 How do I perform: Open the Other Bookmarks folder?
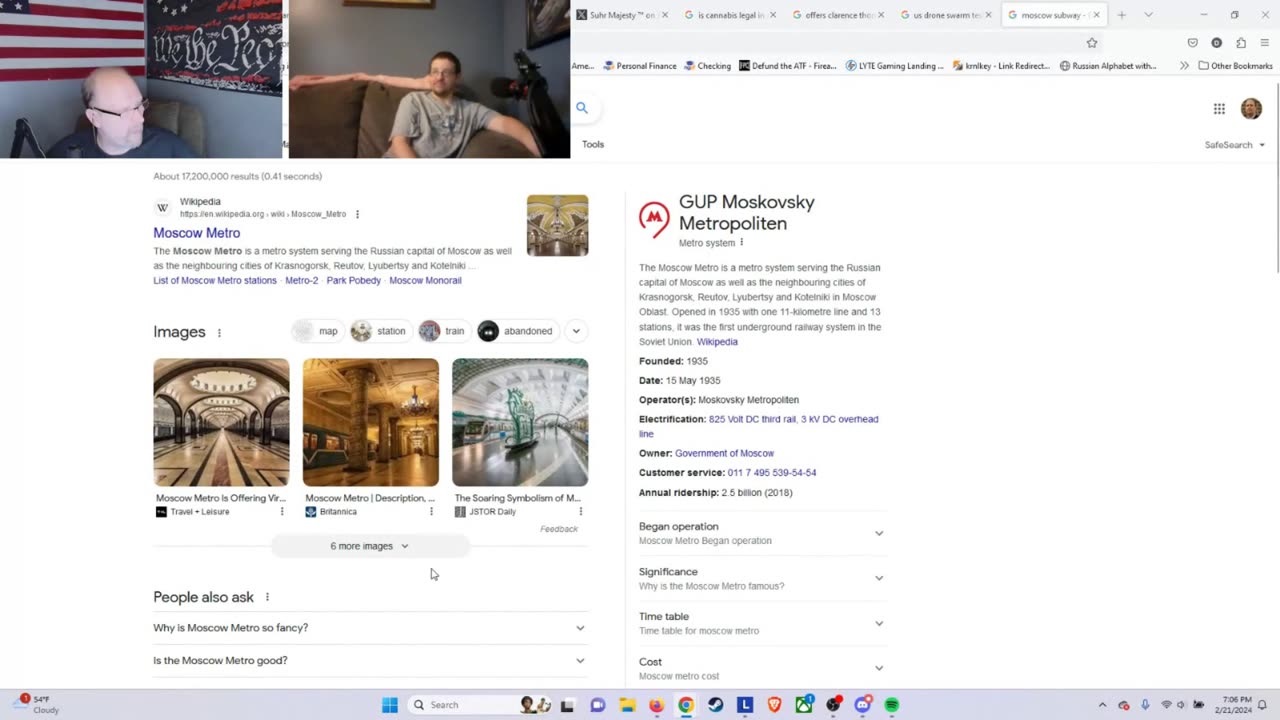coord(1235,66)
